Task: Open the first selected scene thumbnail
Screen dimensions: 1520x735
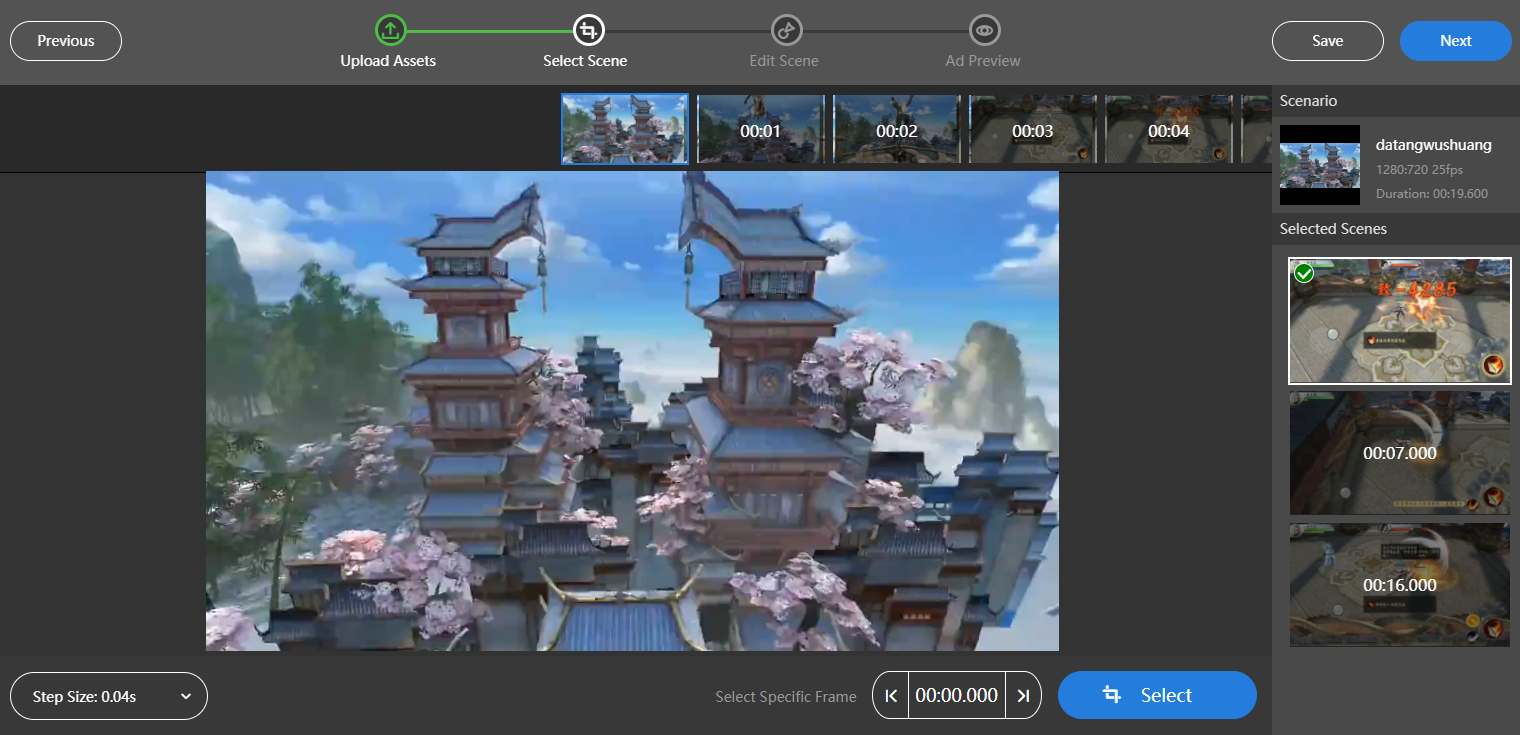Action: pos(1400,321)
